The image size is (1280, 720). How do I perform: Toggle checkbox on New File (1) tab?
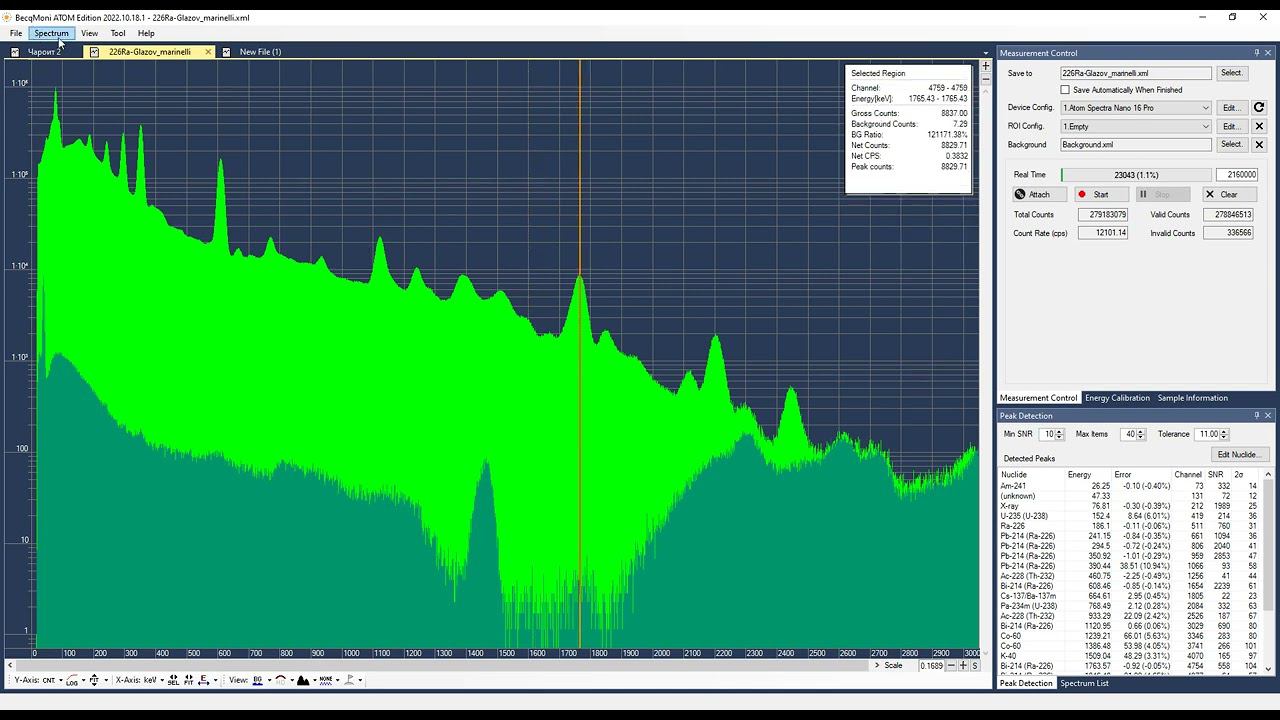pyautogui.click(x=226, y=52)
